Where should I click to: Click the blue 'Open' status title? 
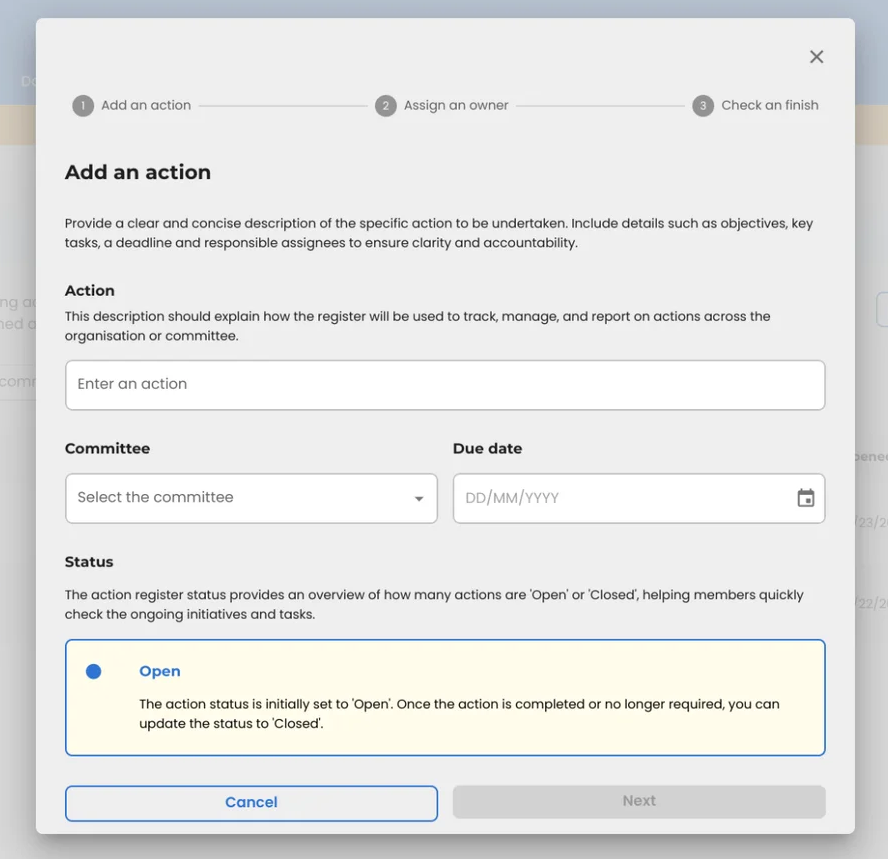160,672
